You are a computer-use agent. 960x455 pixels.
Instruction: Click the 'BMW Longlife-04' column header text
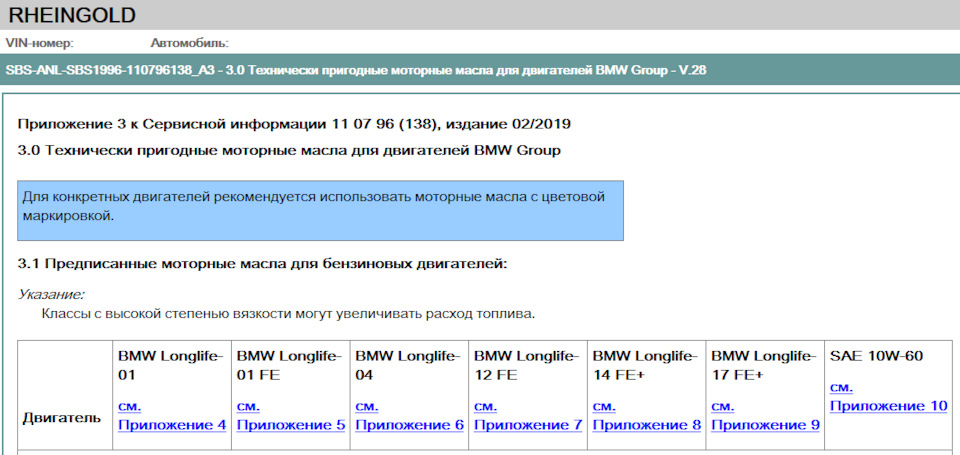tap(409, 366)
